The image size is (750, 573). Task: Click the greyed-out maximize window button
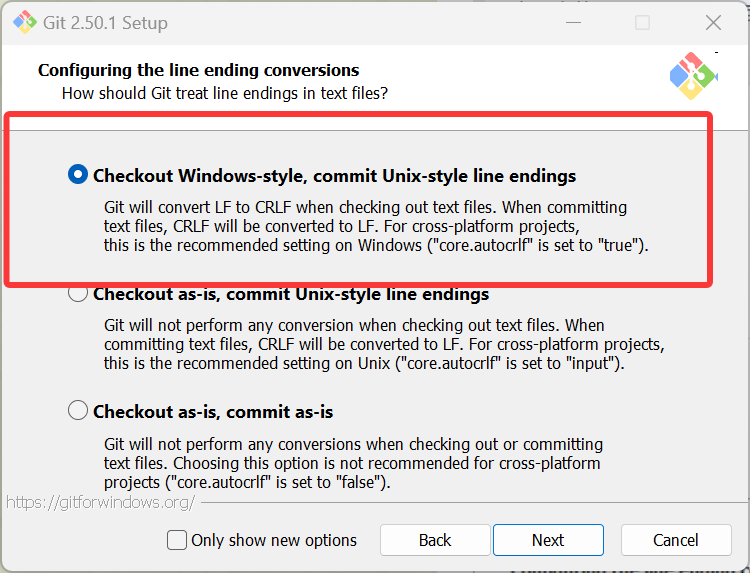(x=642, y=22)
